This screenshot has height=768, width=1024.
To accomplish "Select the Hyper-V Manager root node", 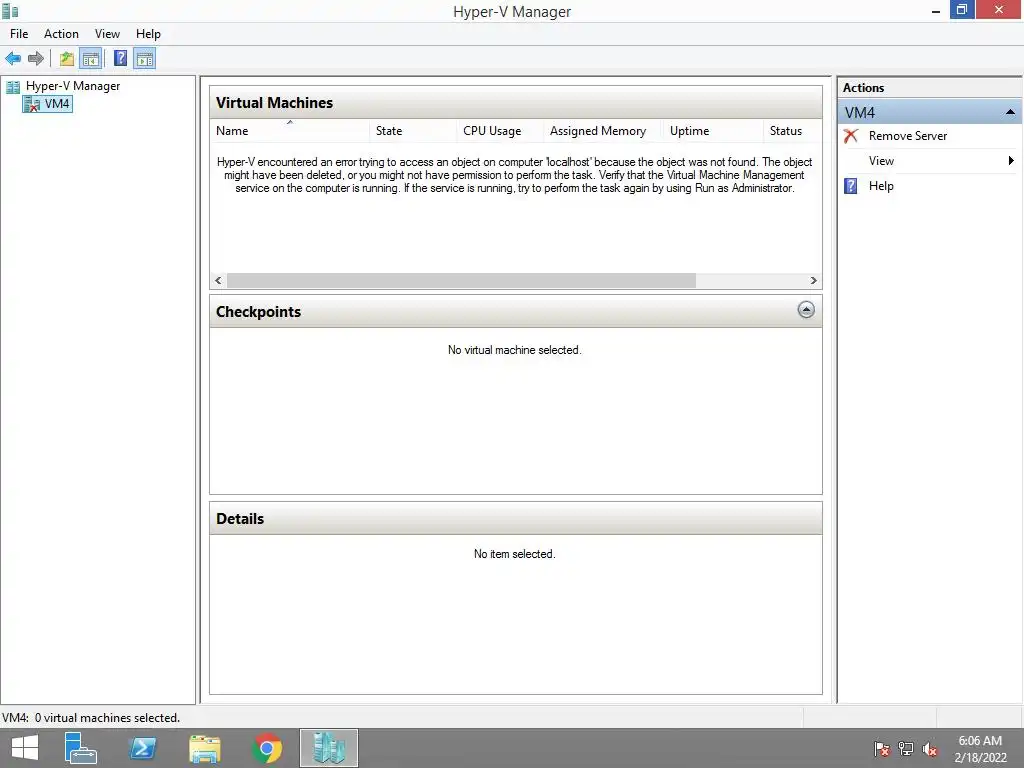I will [63, 86].
